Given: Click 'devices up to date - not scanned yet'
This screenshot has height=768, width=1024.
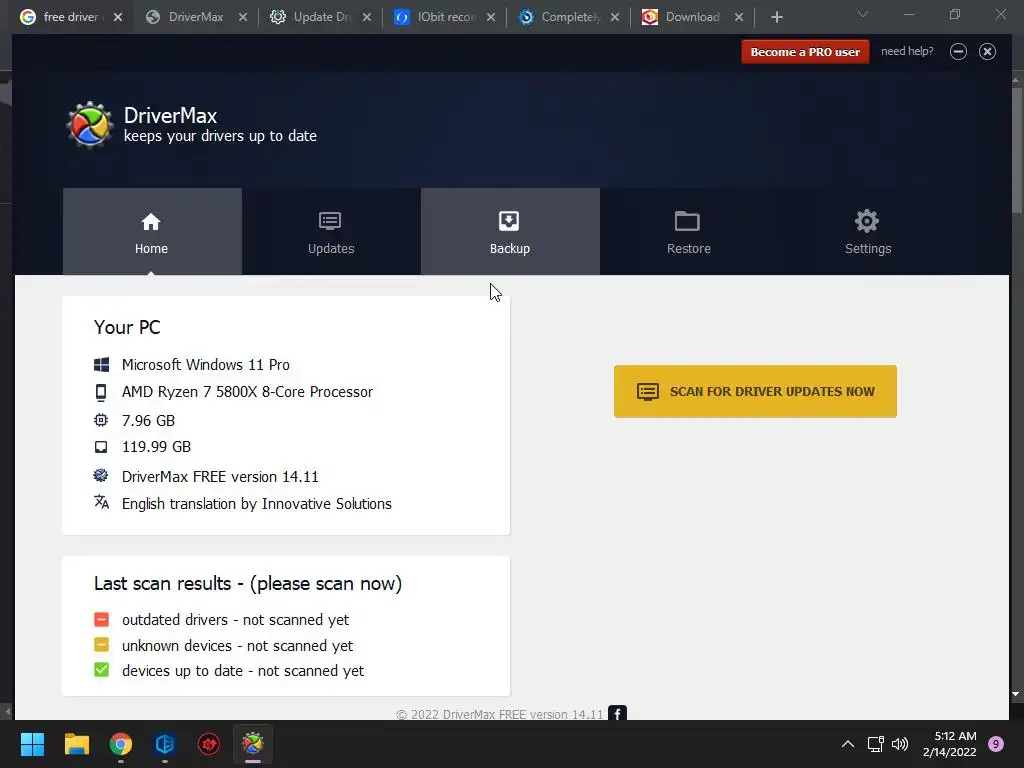Looking at the screenshot, I should [243, 671].
